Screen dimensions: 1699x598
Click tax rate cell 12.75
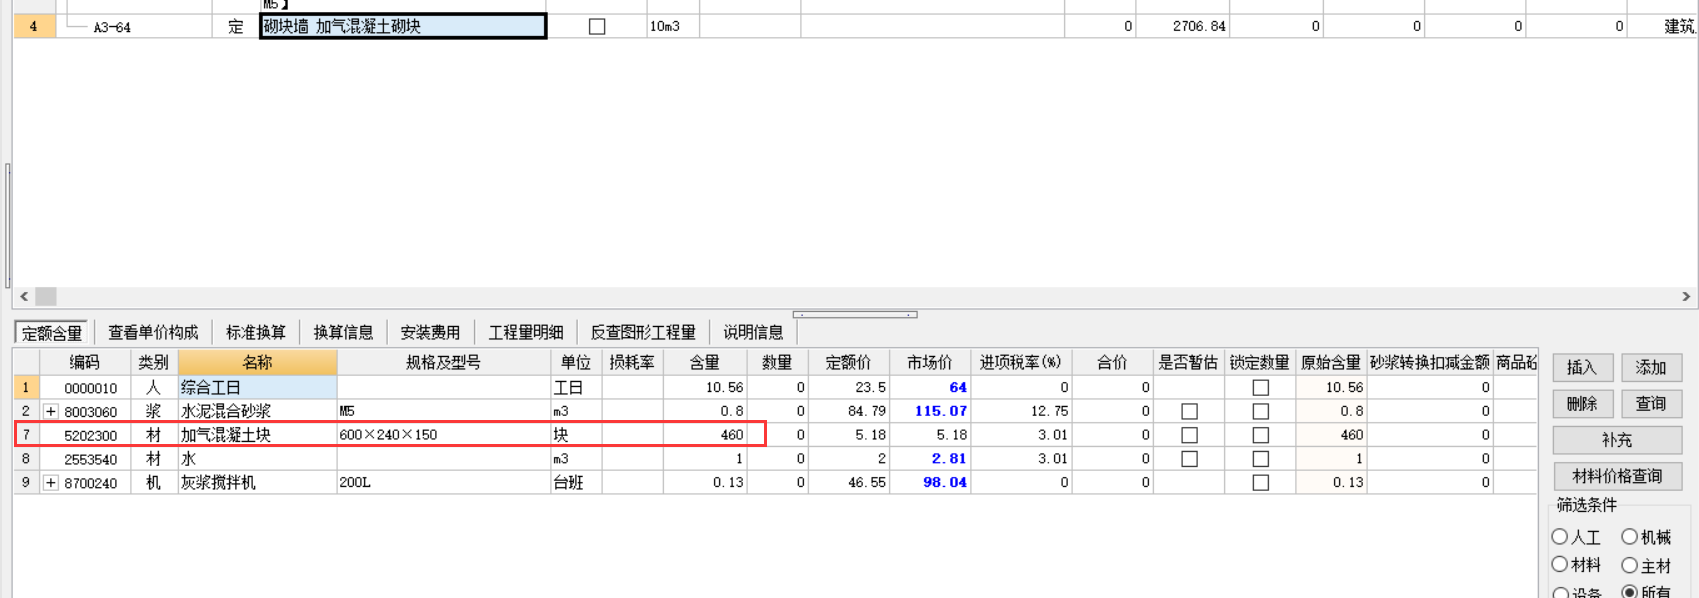point(1021,411)
